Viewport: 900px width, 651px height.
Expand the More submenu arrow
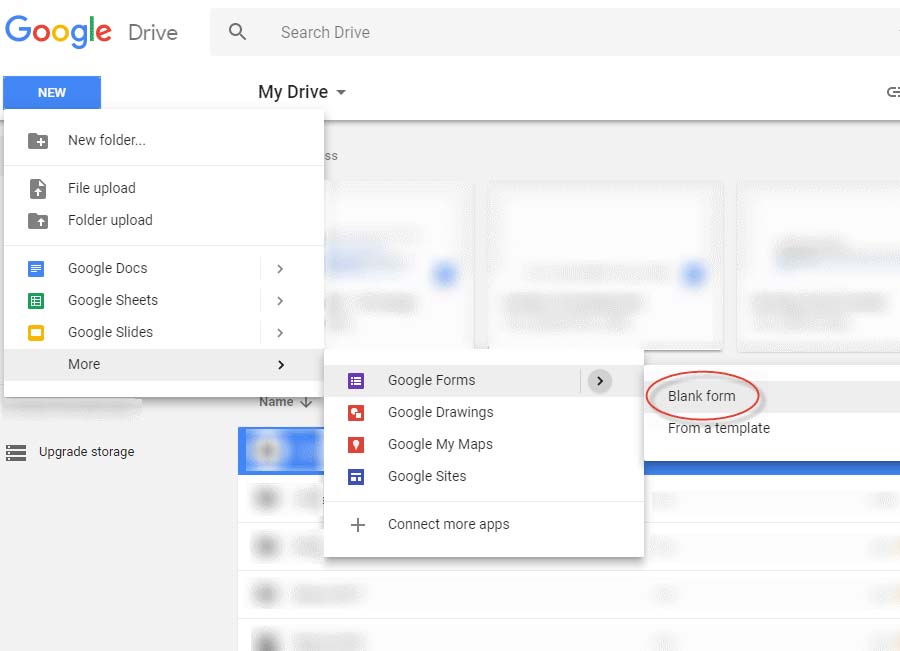tap(281, 365)
